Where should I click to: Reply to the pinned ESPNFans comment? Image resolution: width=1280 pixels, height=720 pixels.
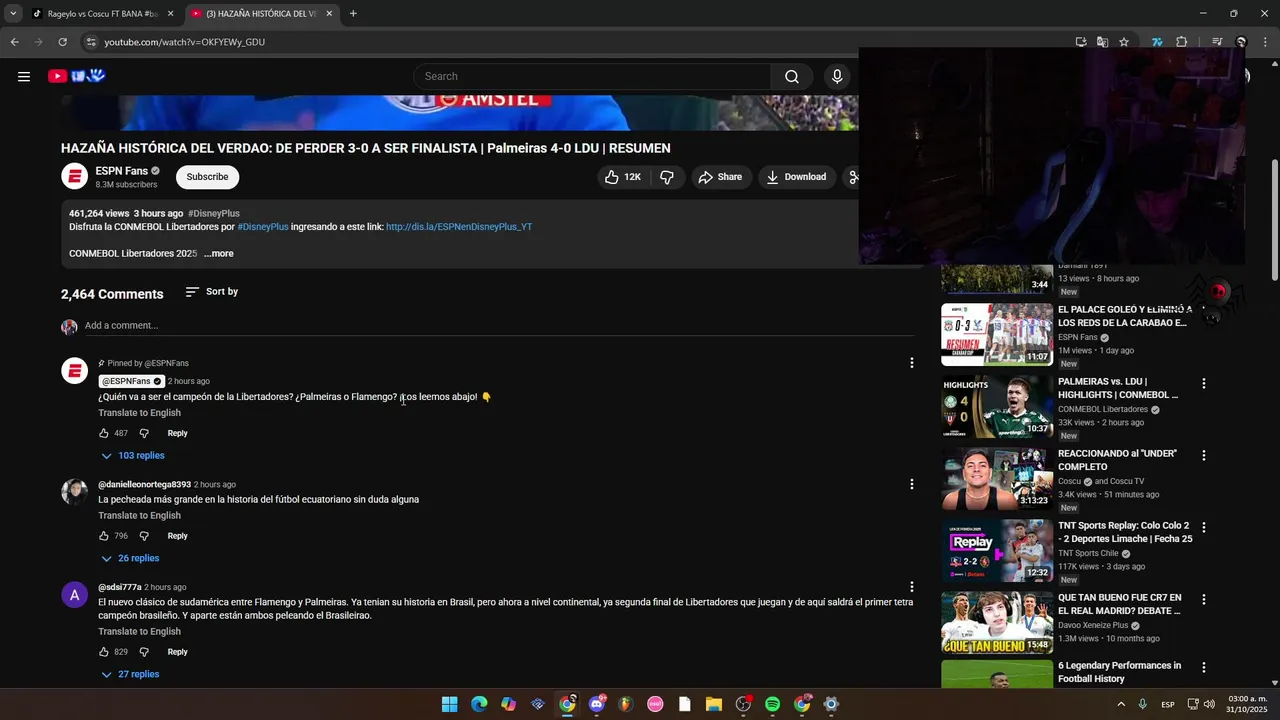pyautogui.click(x=177, y=433)
